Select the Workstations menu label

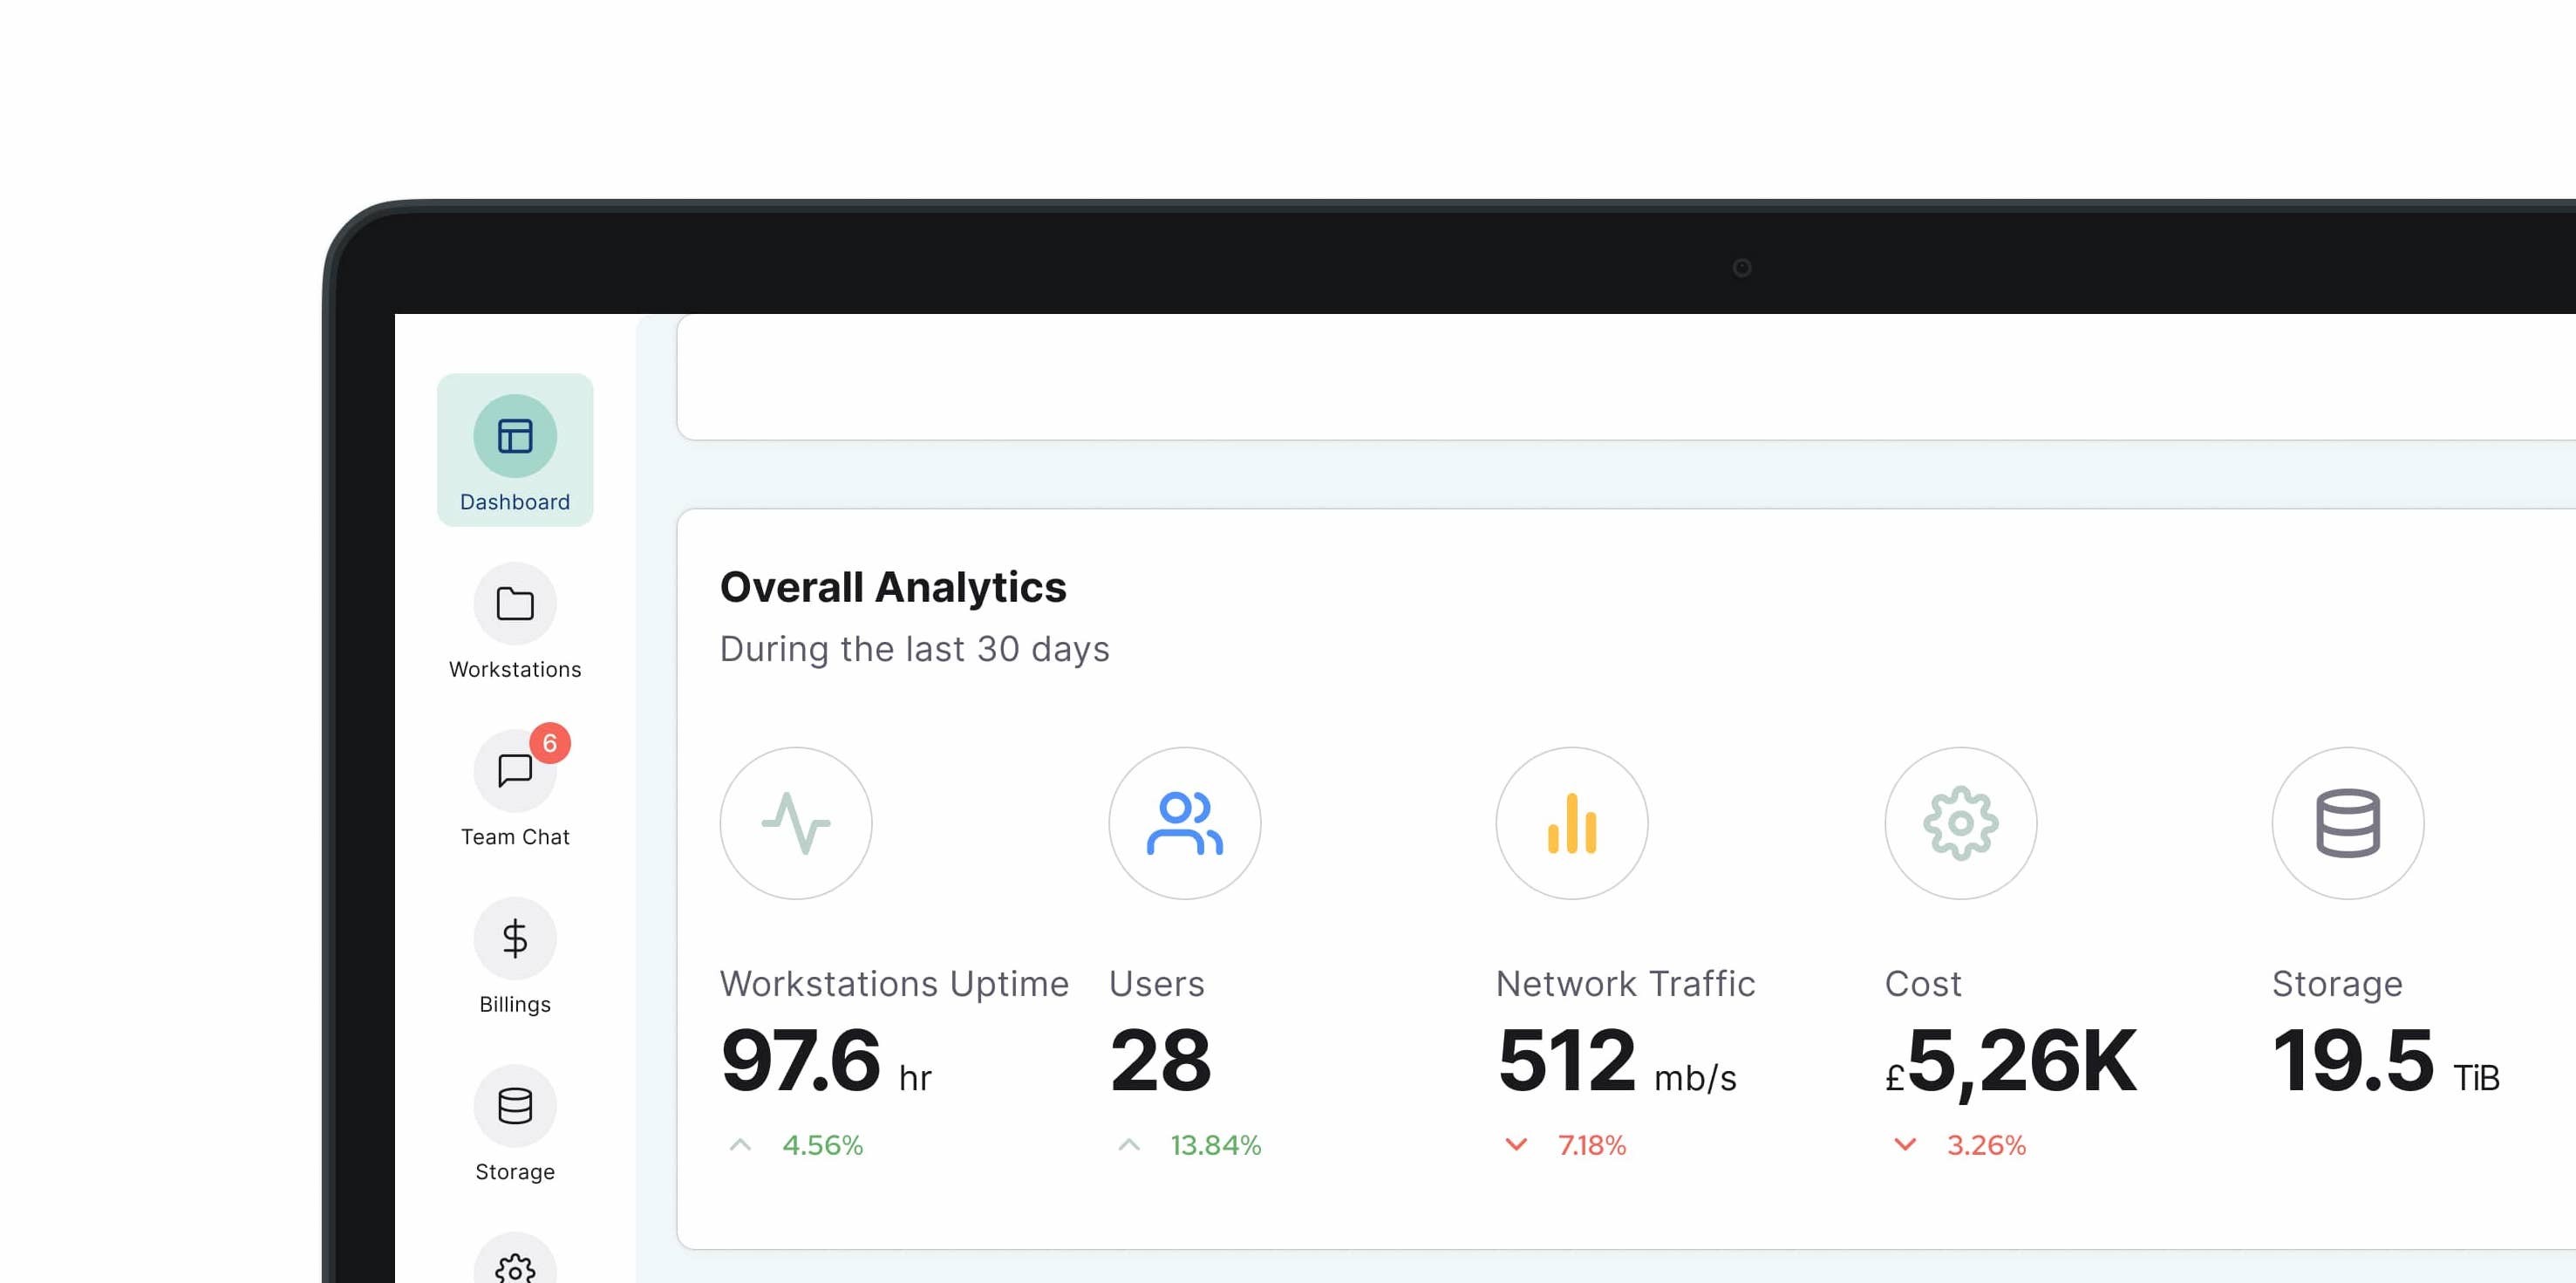[515, 669]
